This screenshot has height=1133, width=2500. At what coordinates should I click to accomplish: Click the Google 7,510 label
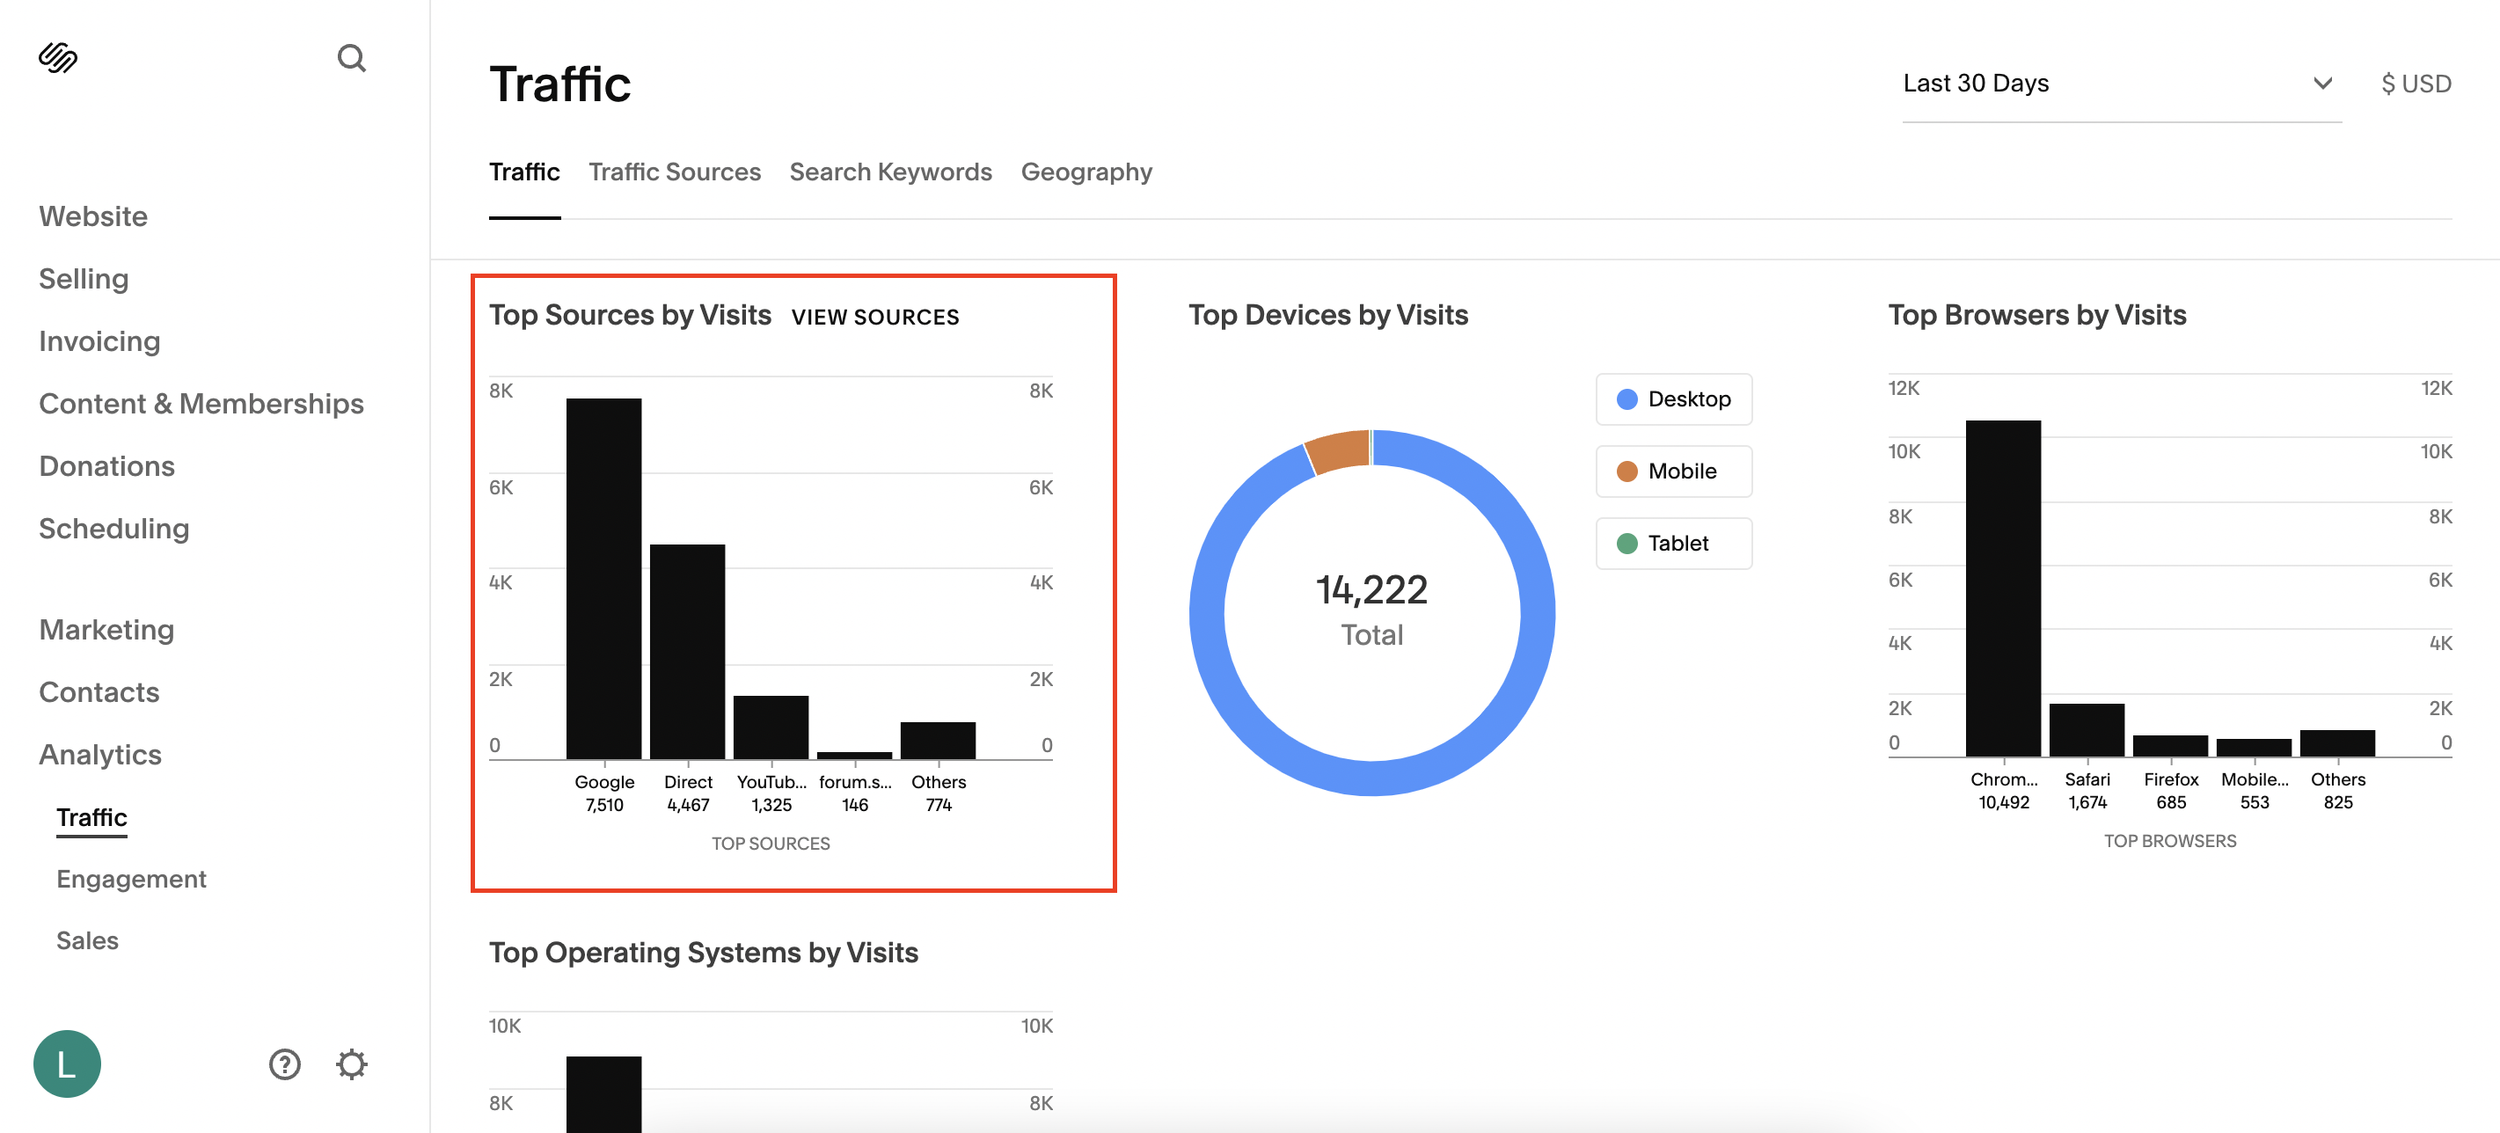point(604,793)
